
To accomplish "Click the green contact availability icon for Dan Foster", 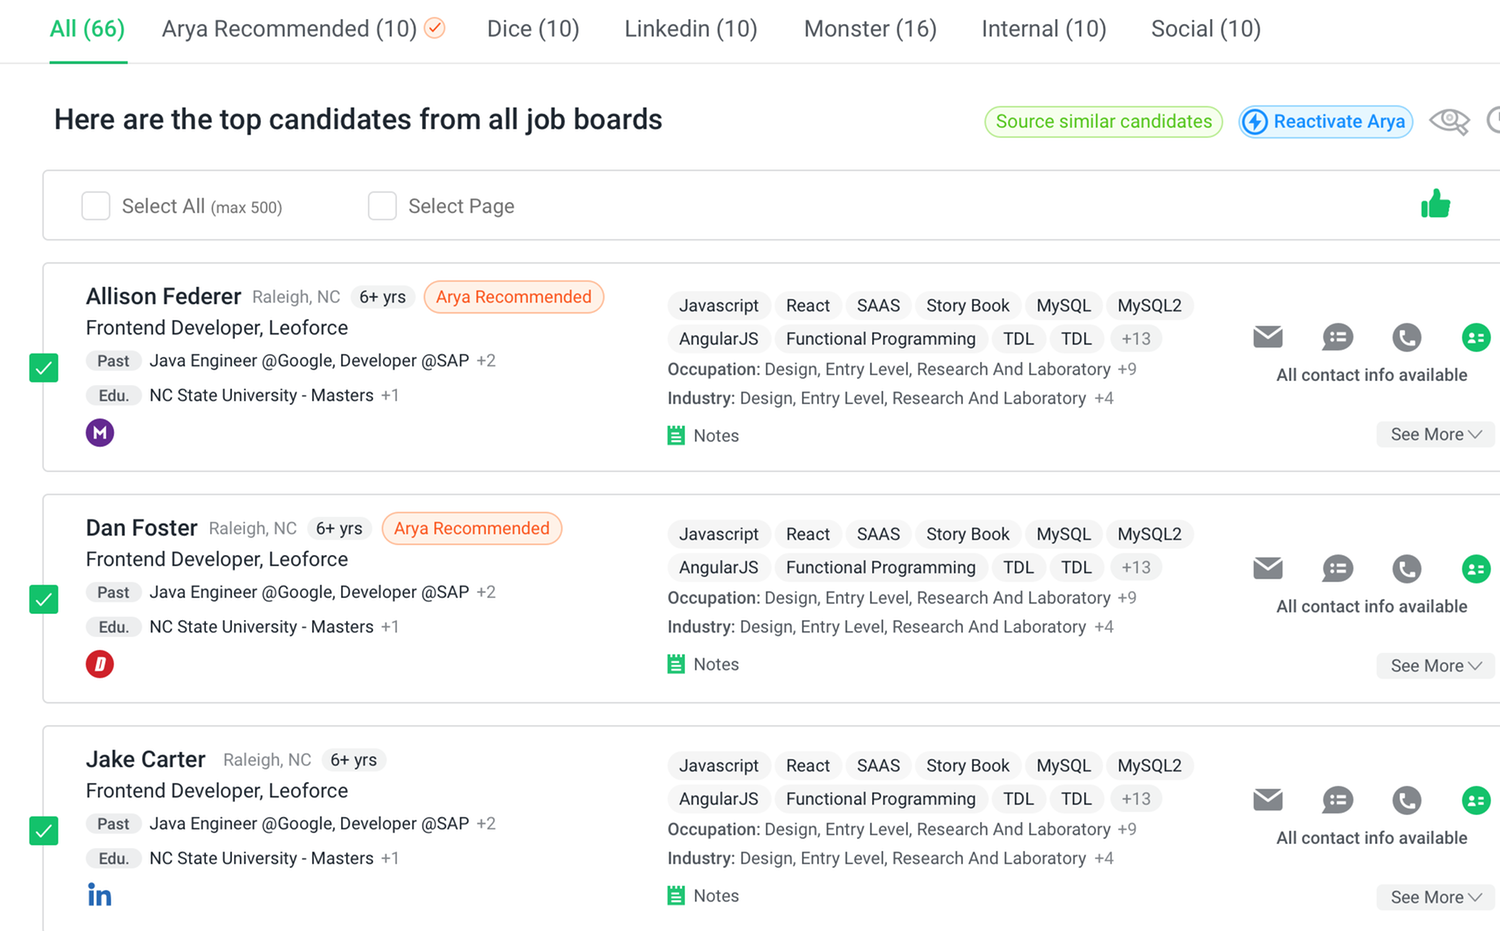I will click(x=1476, y=568).
